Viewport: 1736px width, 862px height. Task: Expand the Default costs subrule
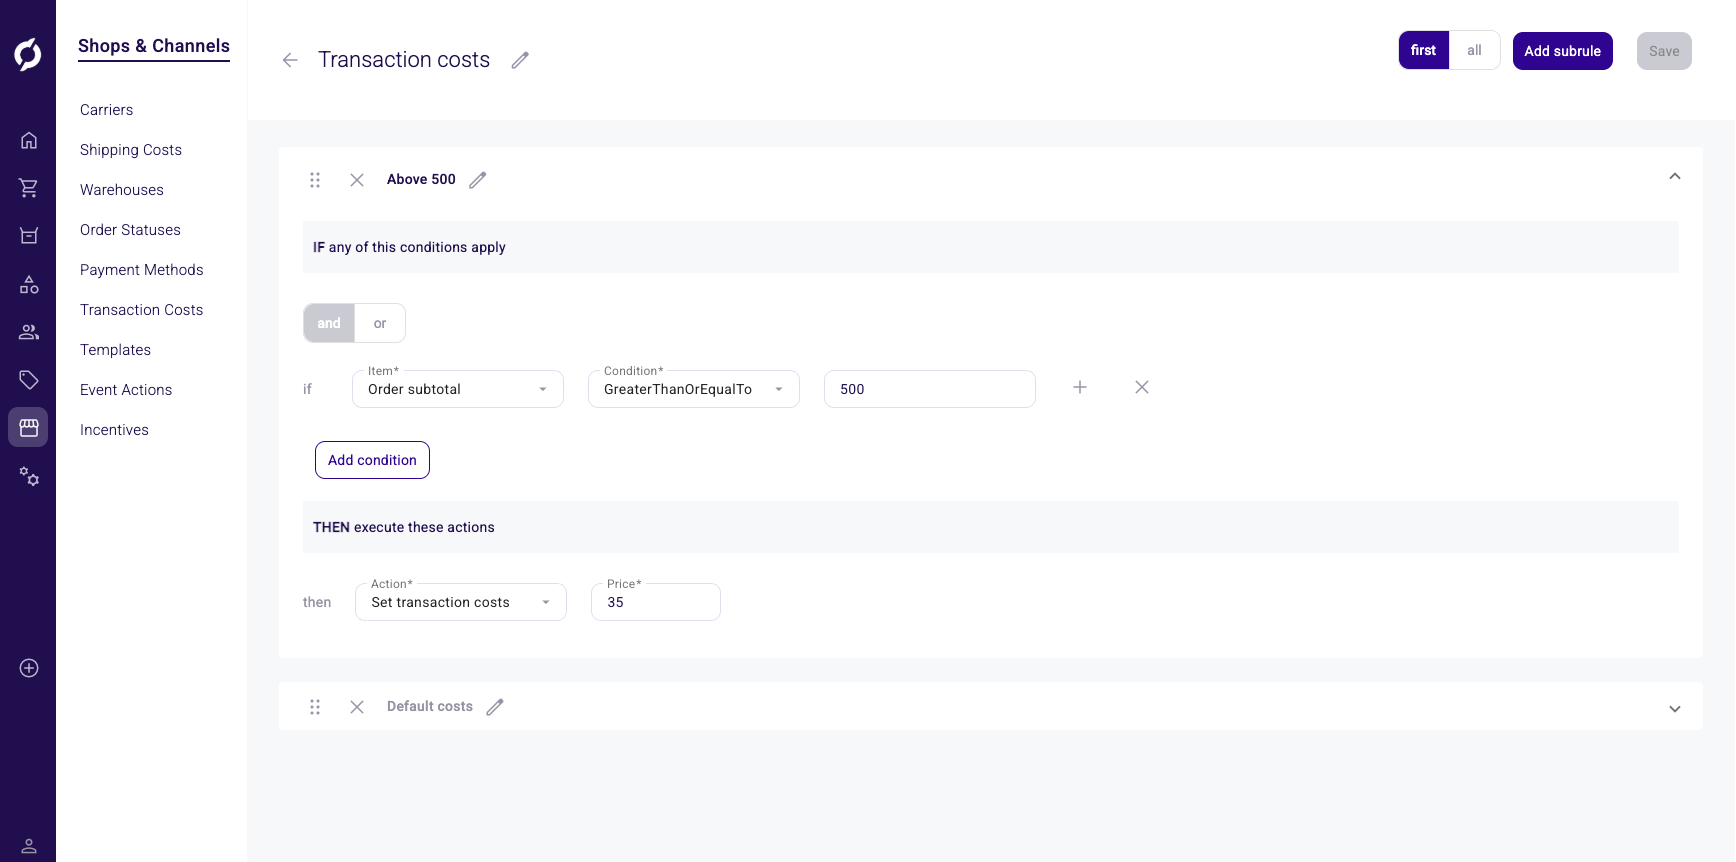tap(1675, 708)
